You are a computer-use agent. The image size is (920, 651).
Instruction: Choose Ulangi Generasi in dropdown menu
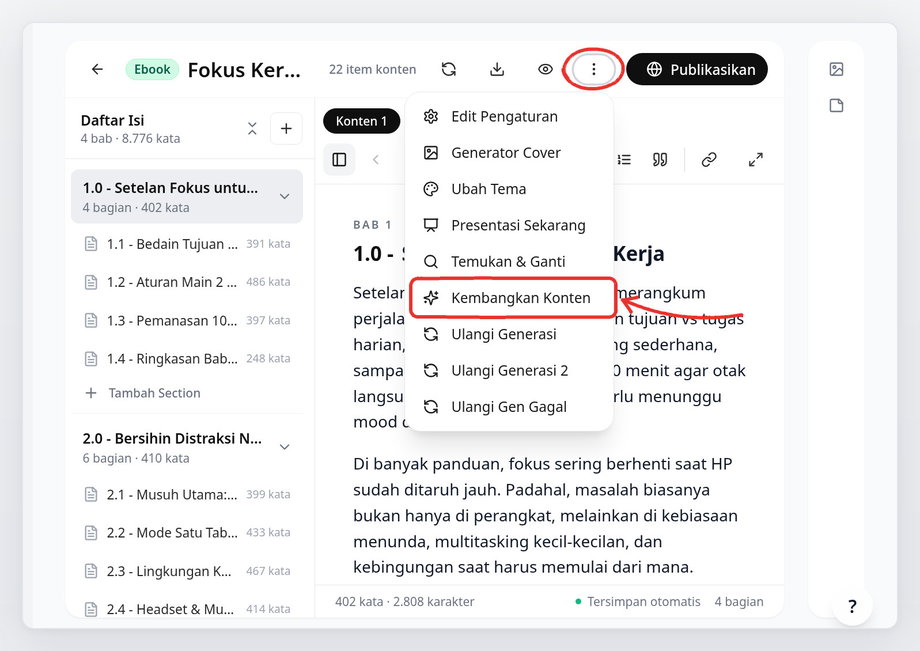point(509,334)
